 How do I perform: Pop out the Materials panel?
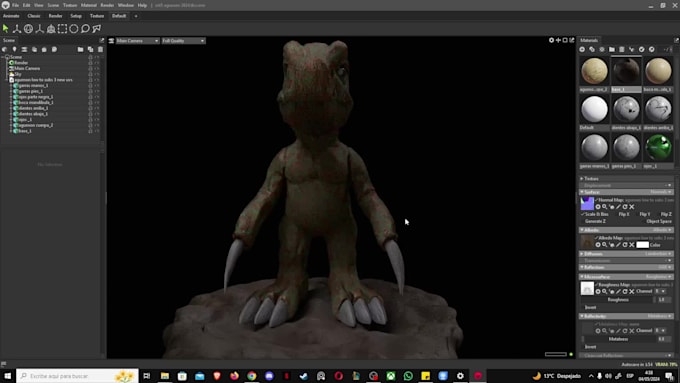click(x=676, y=40)
